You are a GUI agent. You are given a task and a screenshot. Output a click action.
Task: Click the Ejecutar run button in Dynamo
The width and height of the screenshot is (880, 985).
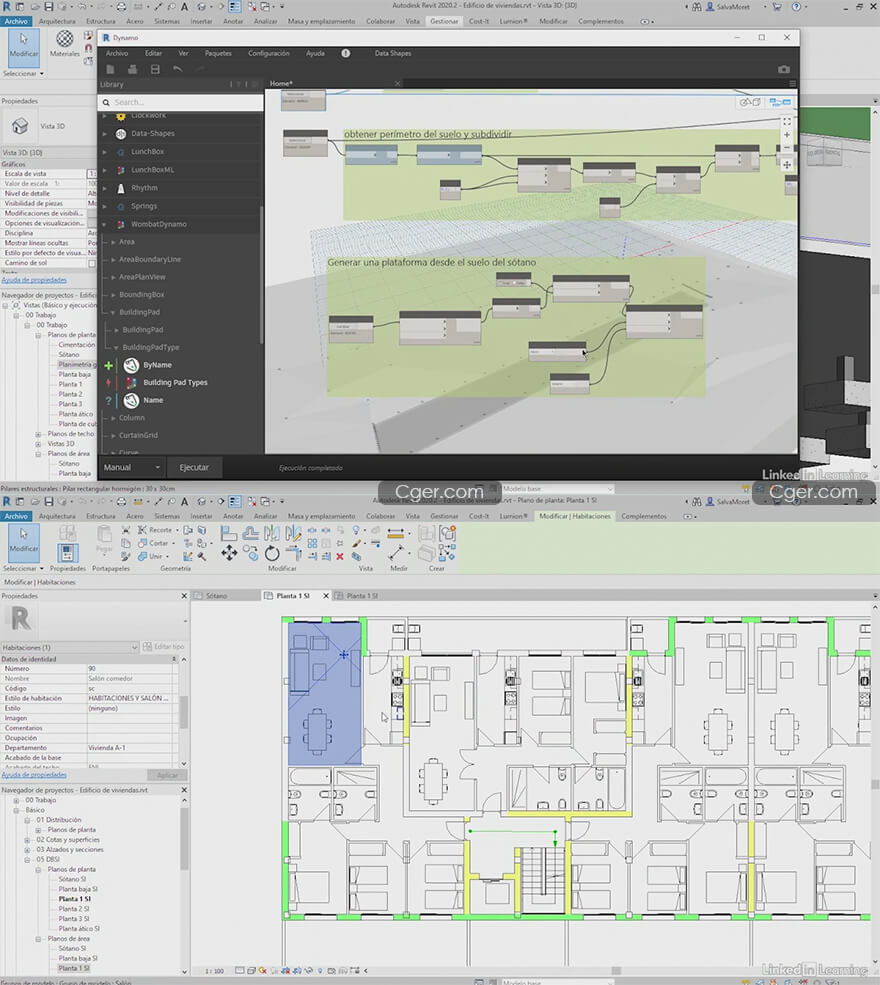194,467
